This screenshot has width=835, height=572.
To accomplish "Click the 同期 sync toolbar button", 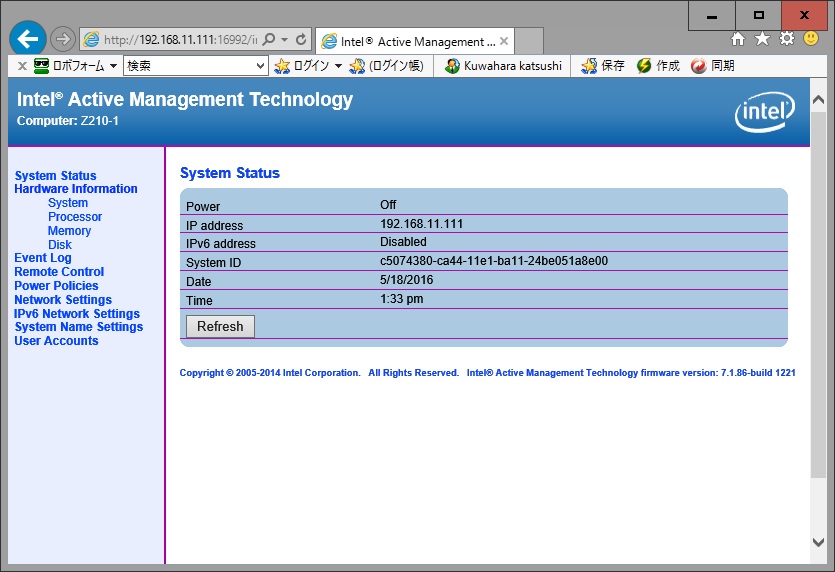I will tap(713, 66).
